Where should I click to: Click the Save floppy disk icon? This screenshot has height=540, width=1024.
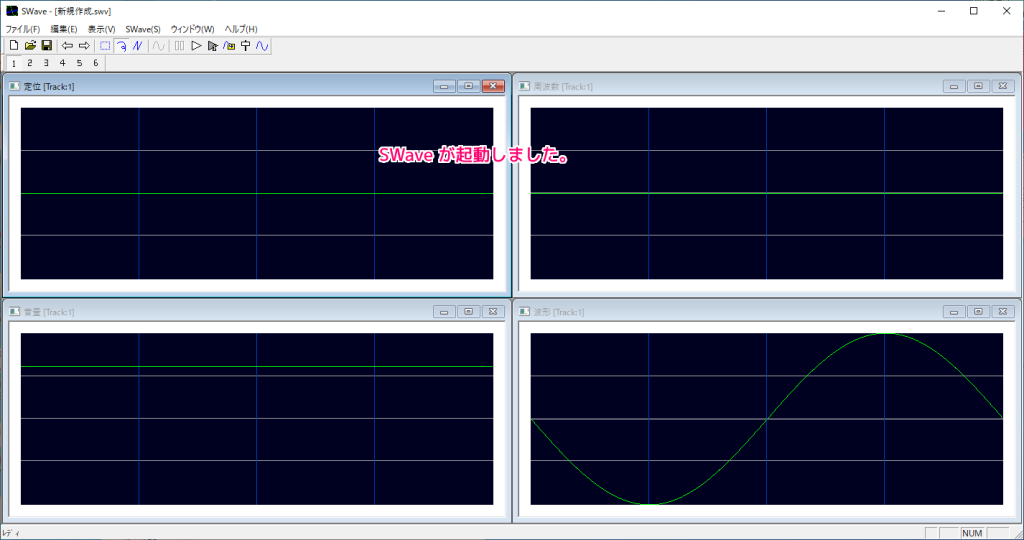(x=46, y=46)
